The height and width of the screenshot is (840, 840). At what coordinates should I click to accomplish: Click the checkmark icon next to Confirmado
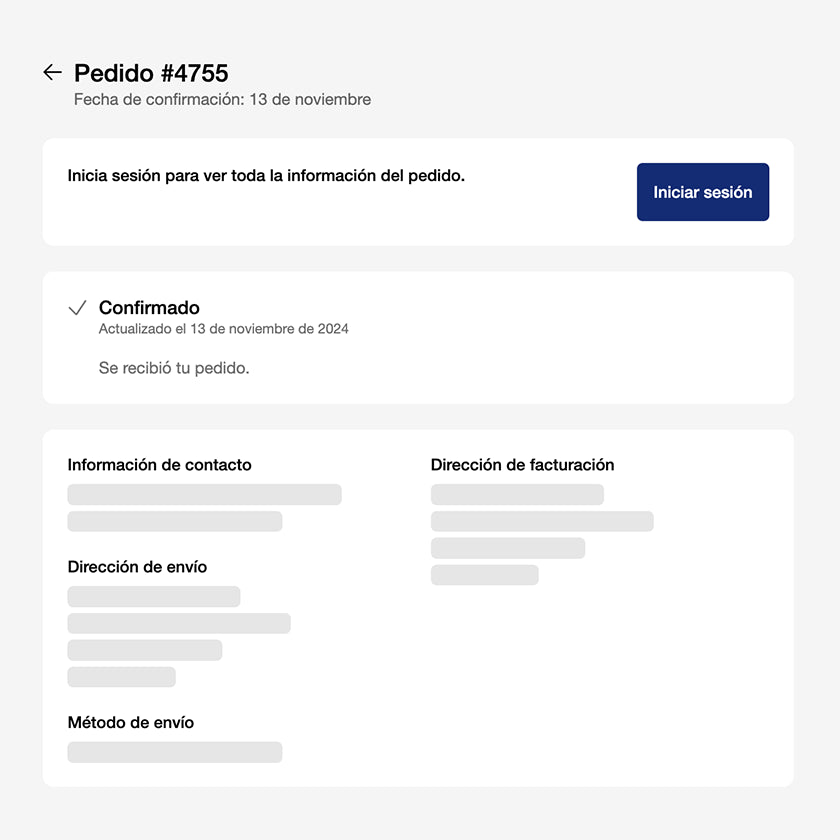77,308
